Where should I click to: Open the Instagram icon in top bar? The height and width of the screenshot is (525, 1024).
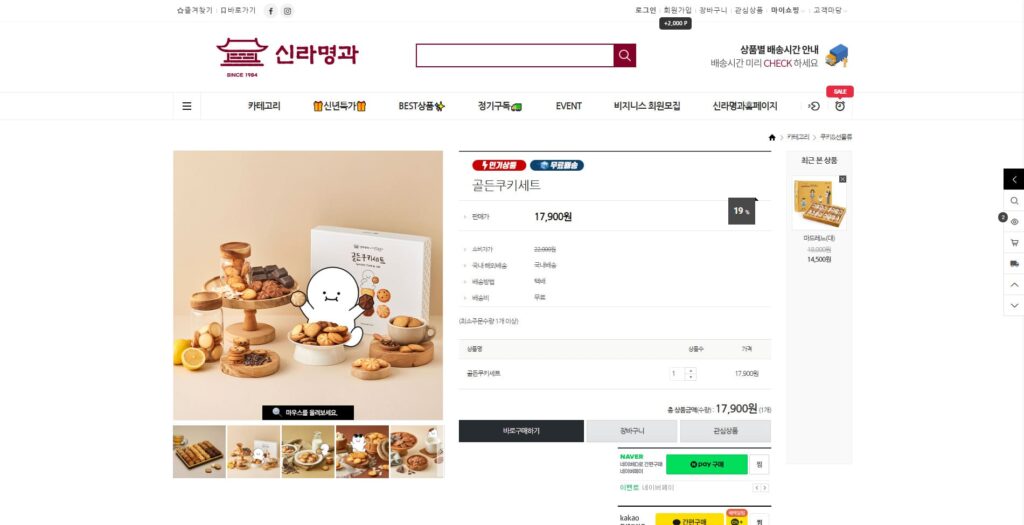(287, 10)
